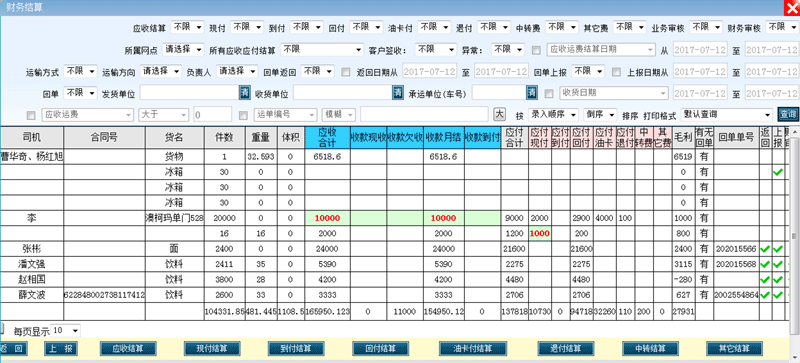The image size is (800, 363).
Task: Click the clear icon beside 承运单位(车号) field
Action: 532,93
